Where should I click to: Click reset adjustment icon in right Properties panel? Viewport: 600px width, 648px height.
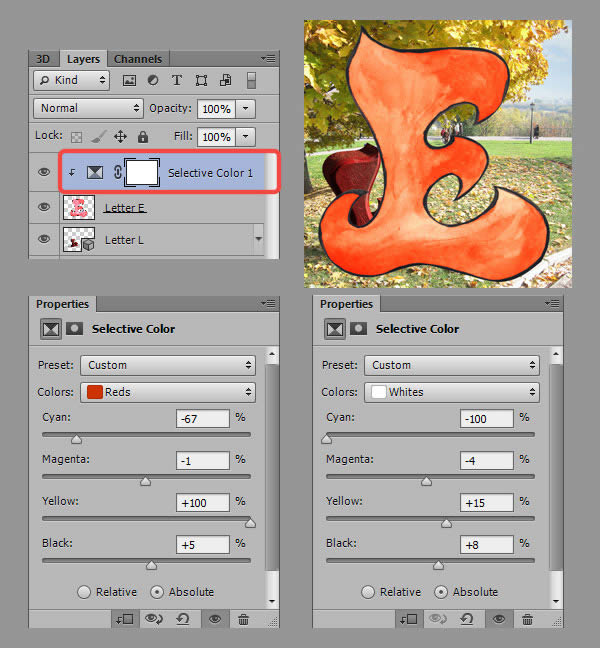tap(467, 619)
